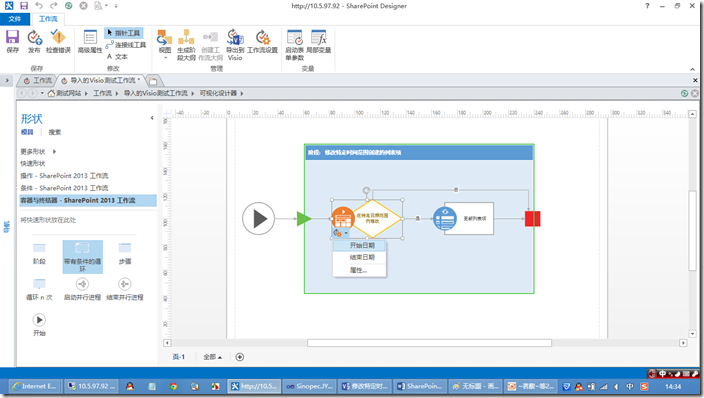Image resolution: width=704 pixels, height=398 pixels.
Task: Click the Save (保存) ribbon icon
Action: pos(13,41)
